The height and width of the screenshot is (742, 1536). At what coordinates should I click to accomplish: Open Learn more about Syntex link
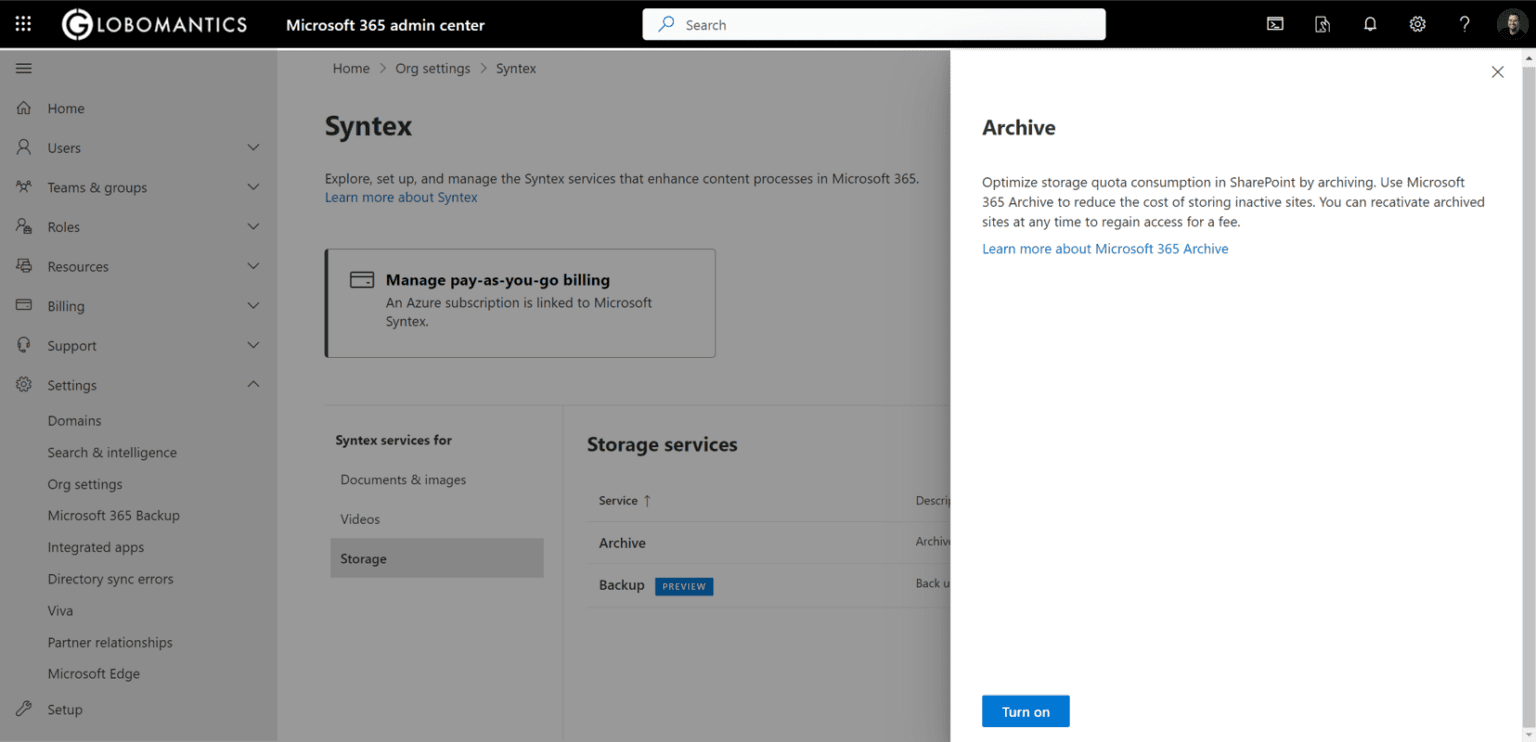(401, 197)
